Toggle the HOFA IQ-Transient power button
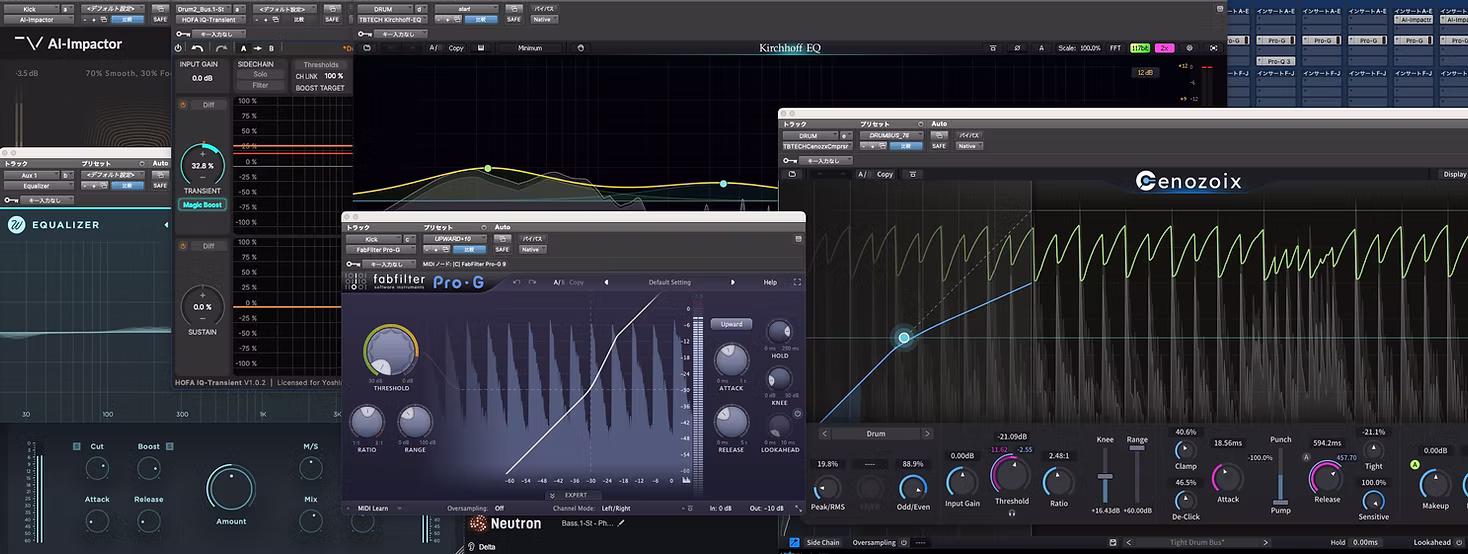Viewport: 1468px width, 554px height. (179, 48)
